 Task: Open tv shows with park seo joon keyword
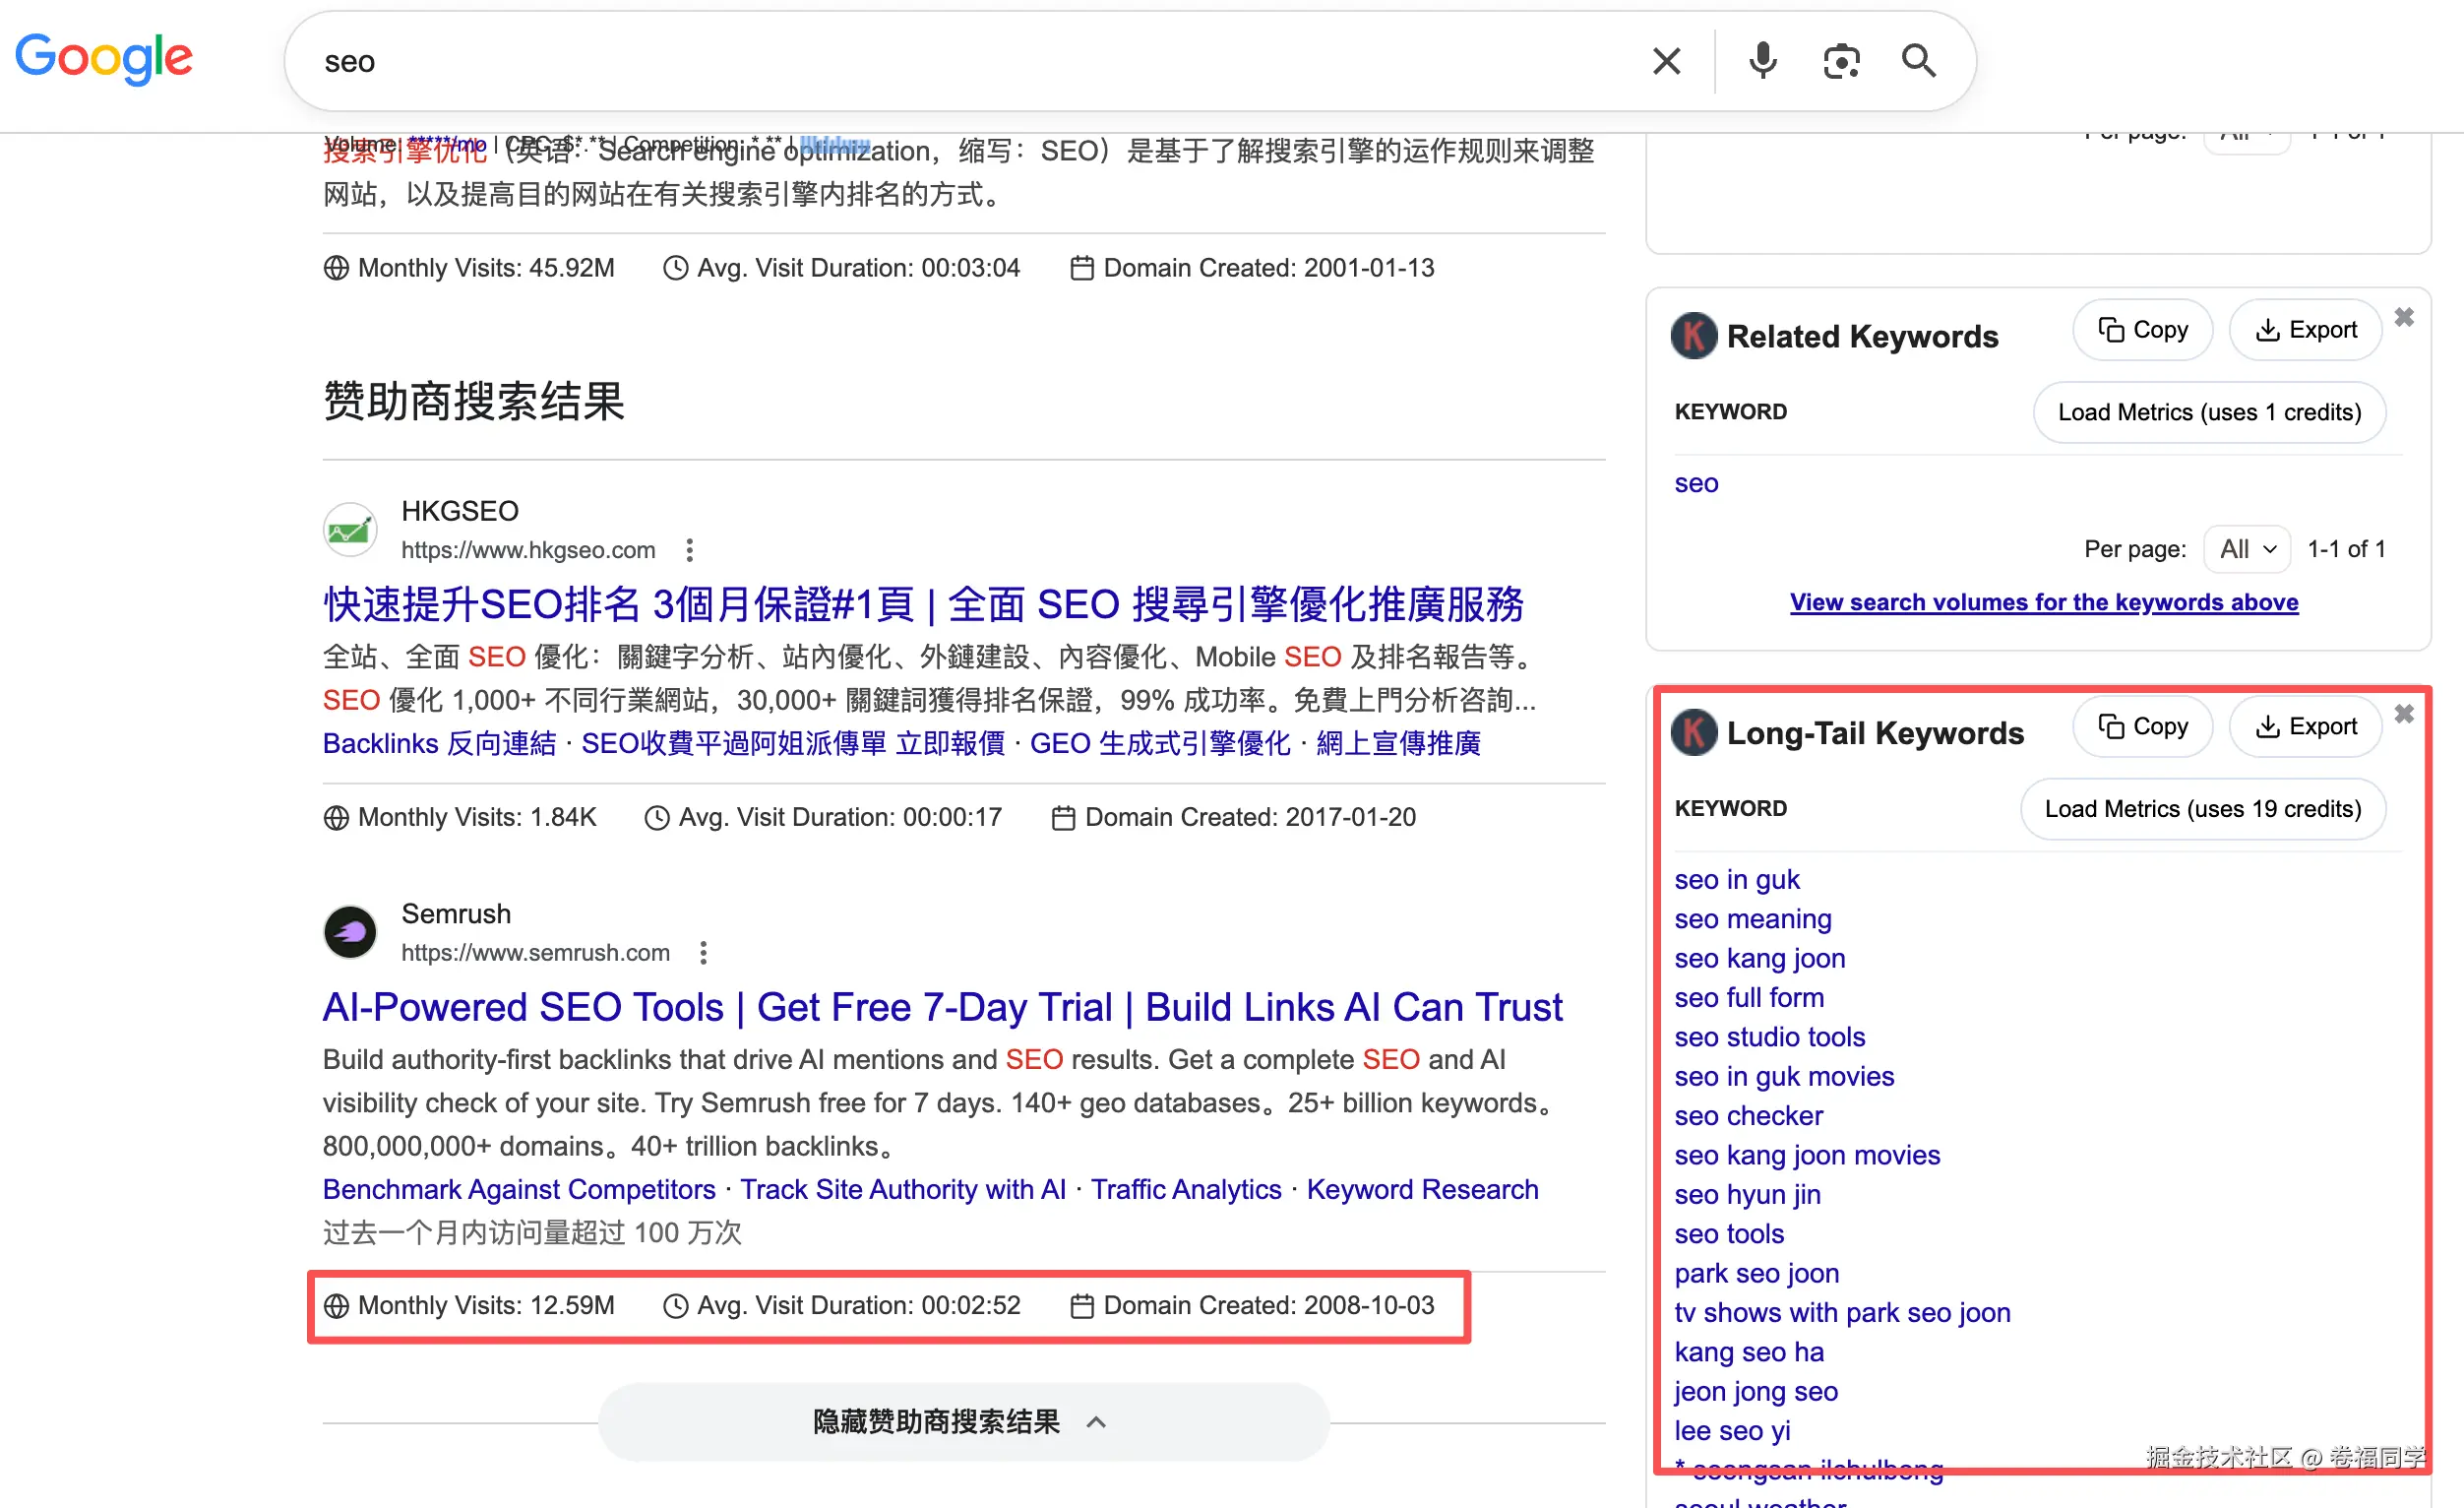[x=1842, y=1313]
